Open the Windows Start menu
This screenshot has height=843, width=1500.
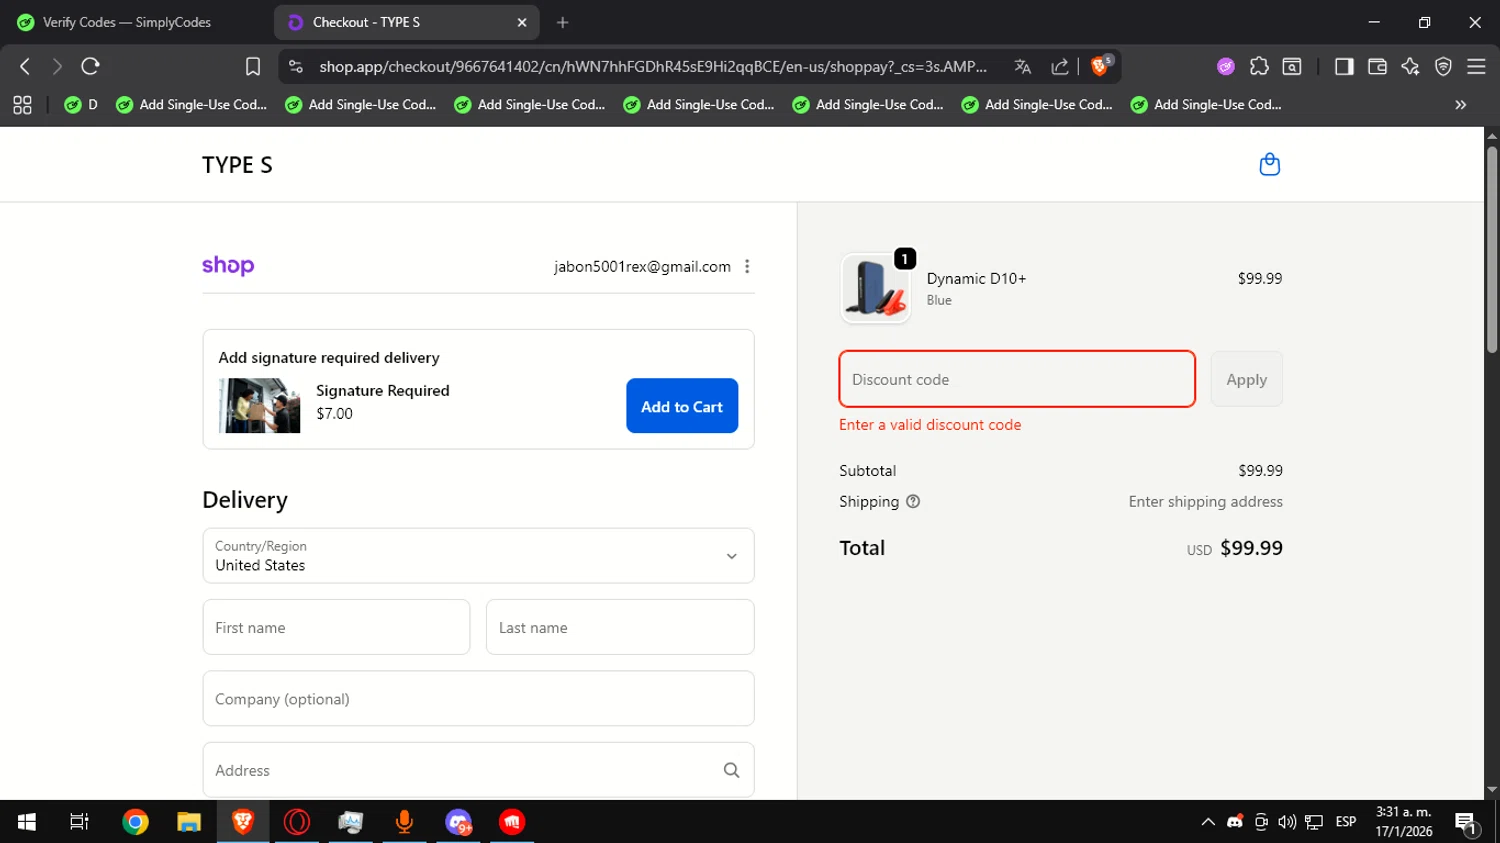[27, 822]
